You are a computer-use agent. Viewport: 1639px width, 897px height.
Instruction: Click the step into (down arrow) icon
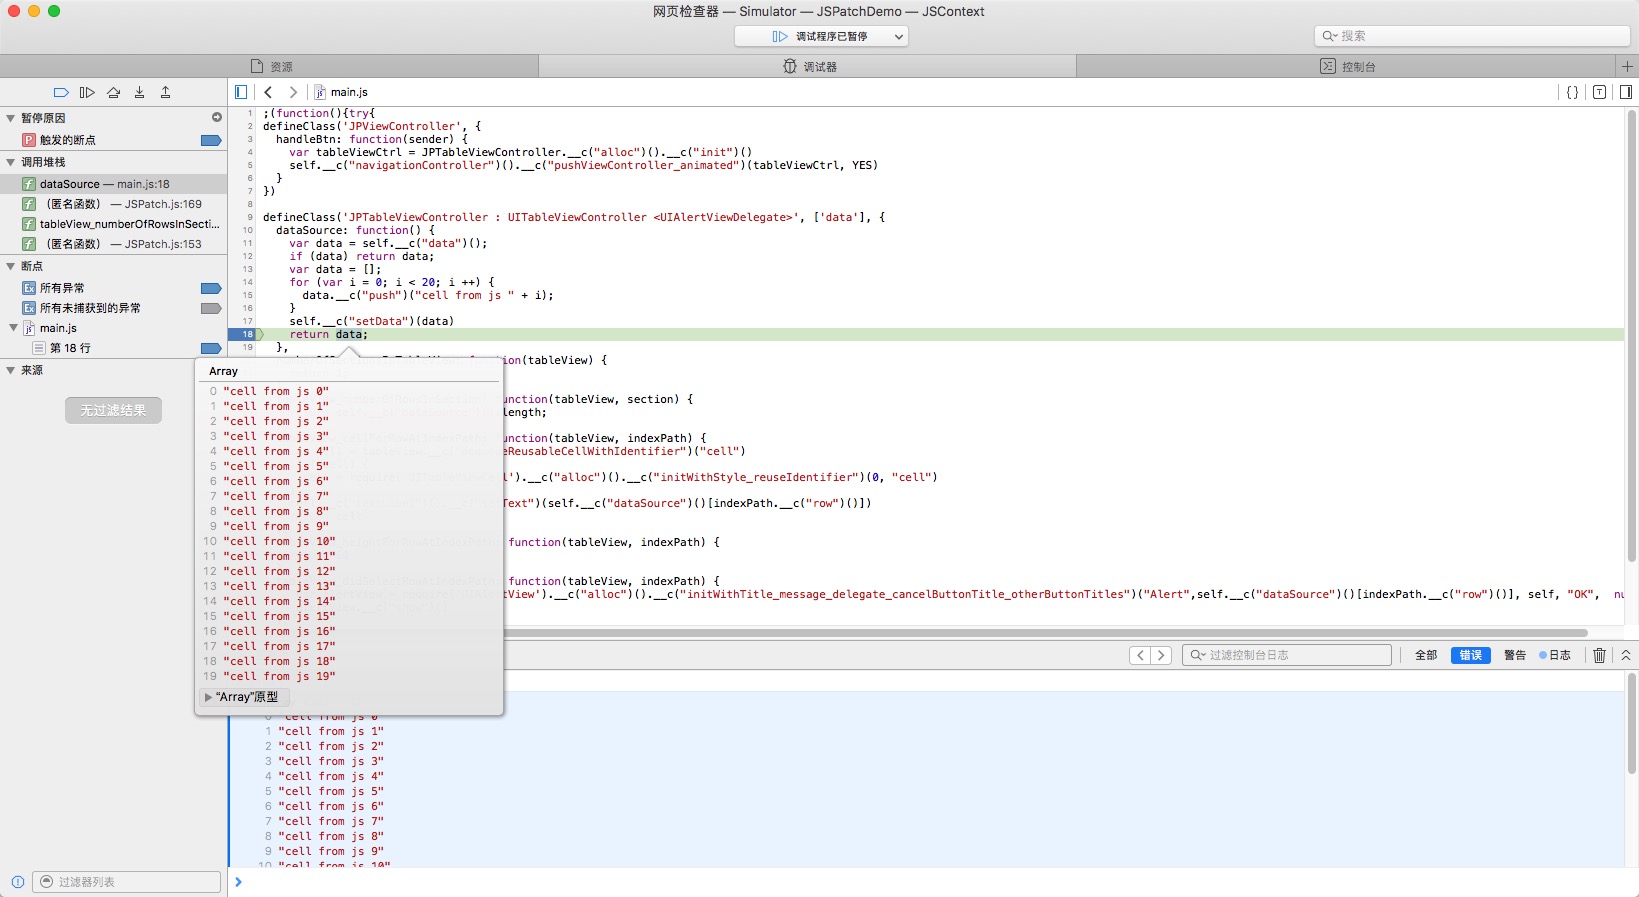pyautogui.click(x=139, y=92)
